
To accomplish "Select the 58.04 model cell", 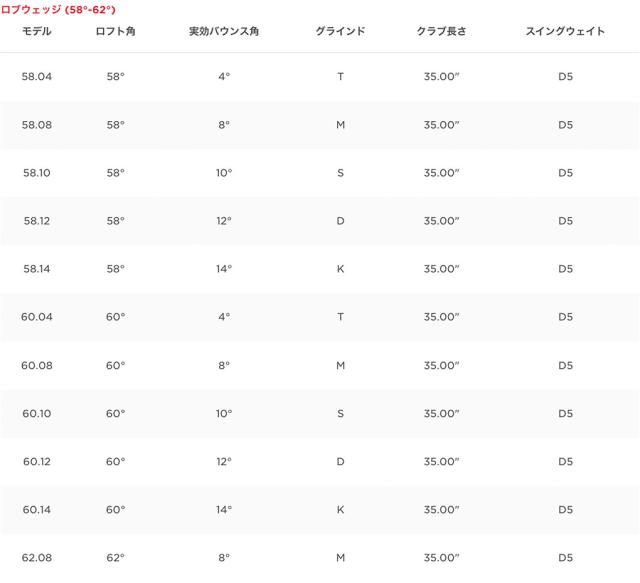I will click(x=36, y=77).
